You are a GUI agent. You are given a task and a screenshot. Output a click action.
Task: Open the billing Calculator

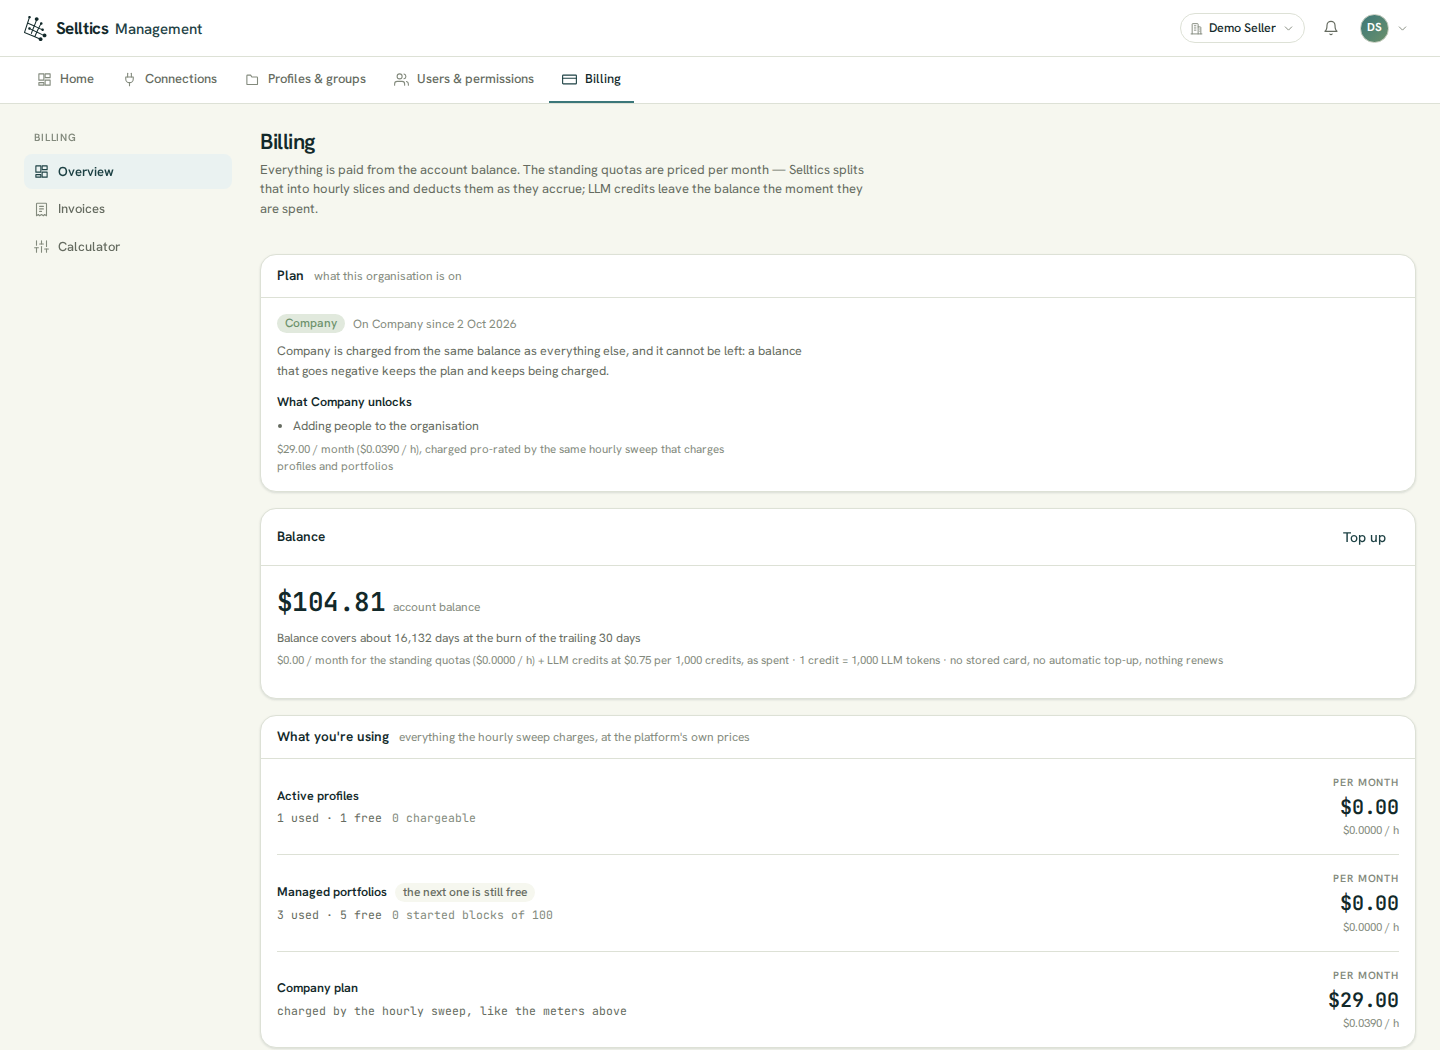tap(128, 247)
